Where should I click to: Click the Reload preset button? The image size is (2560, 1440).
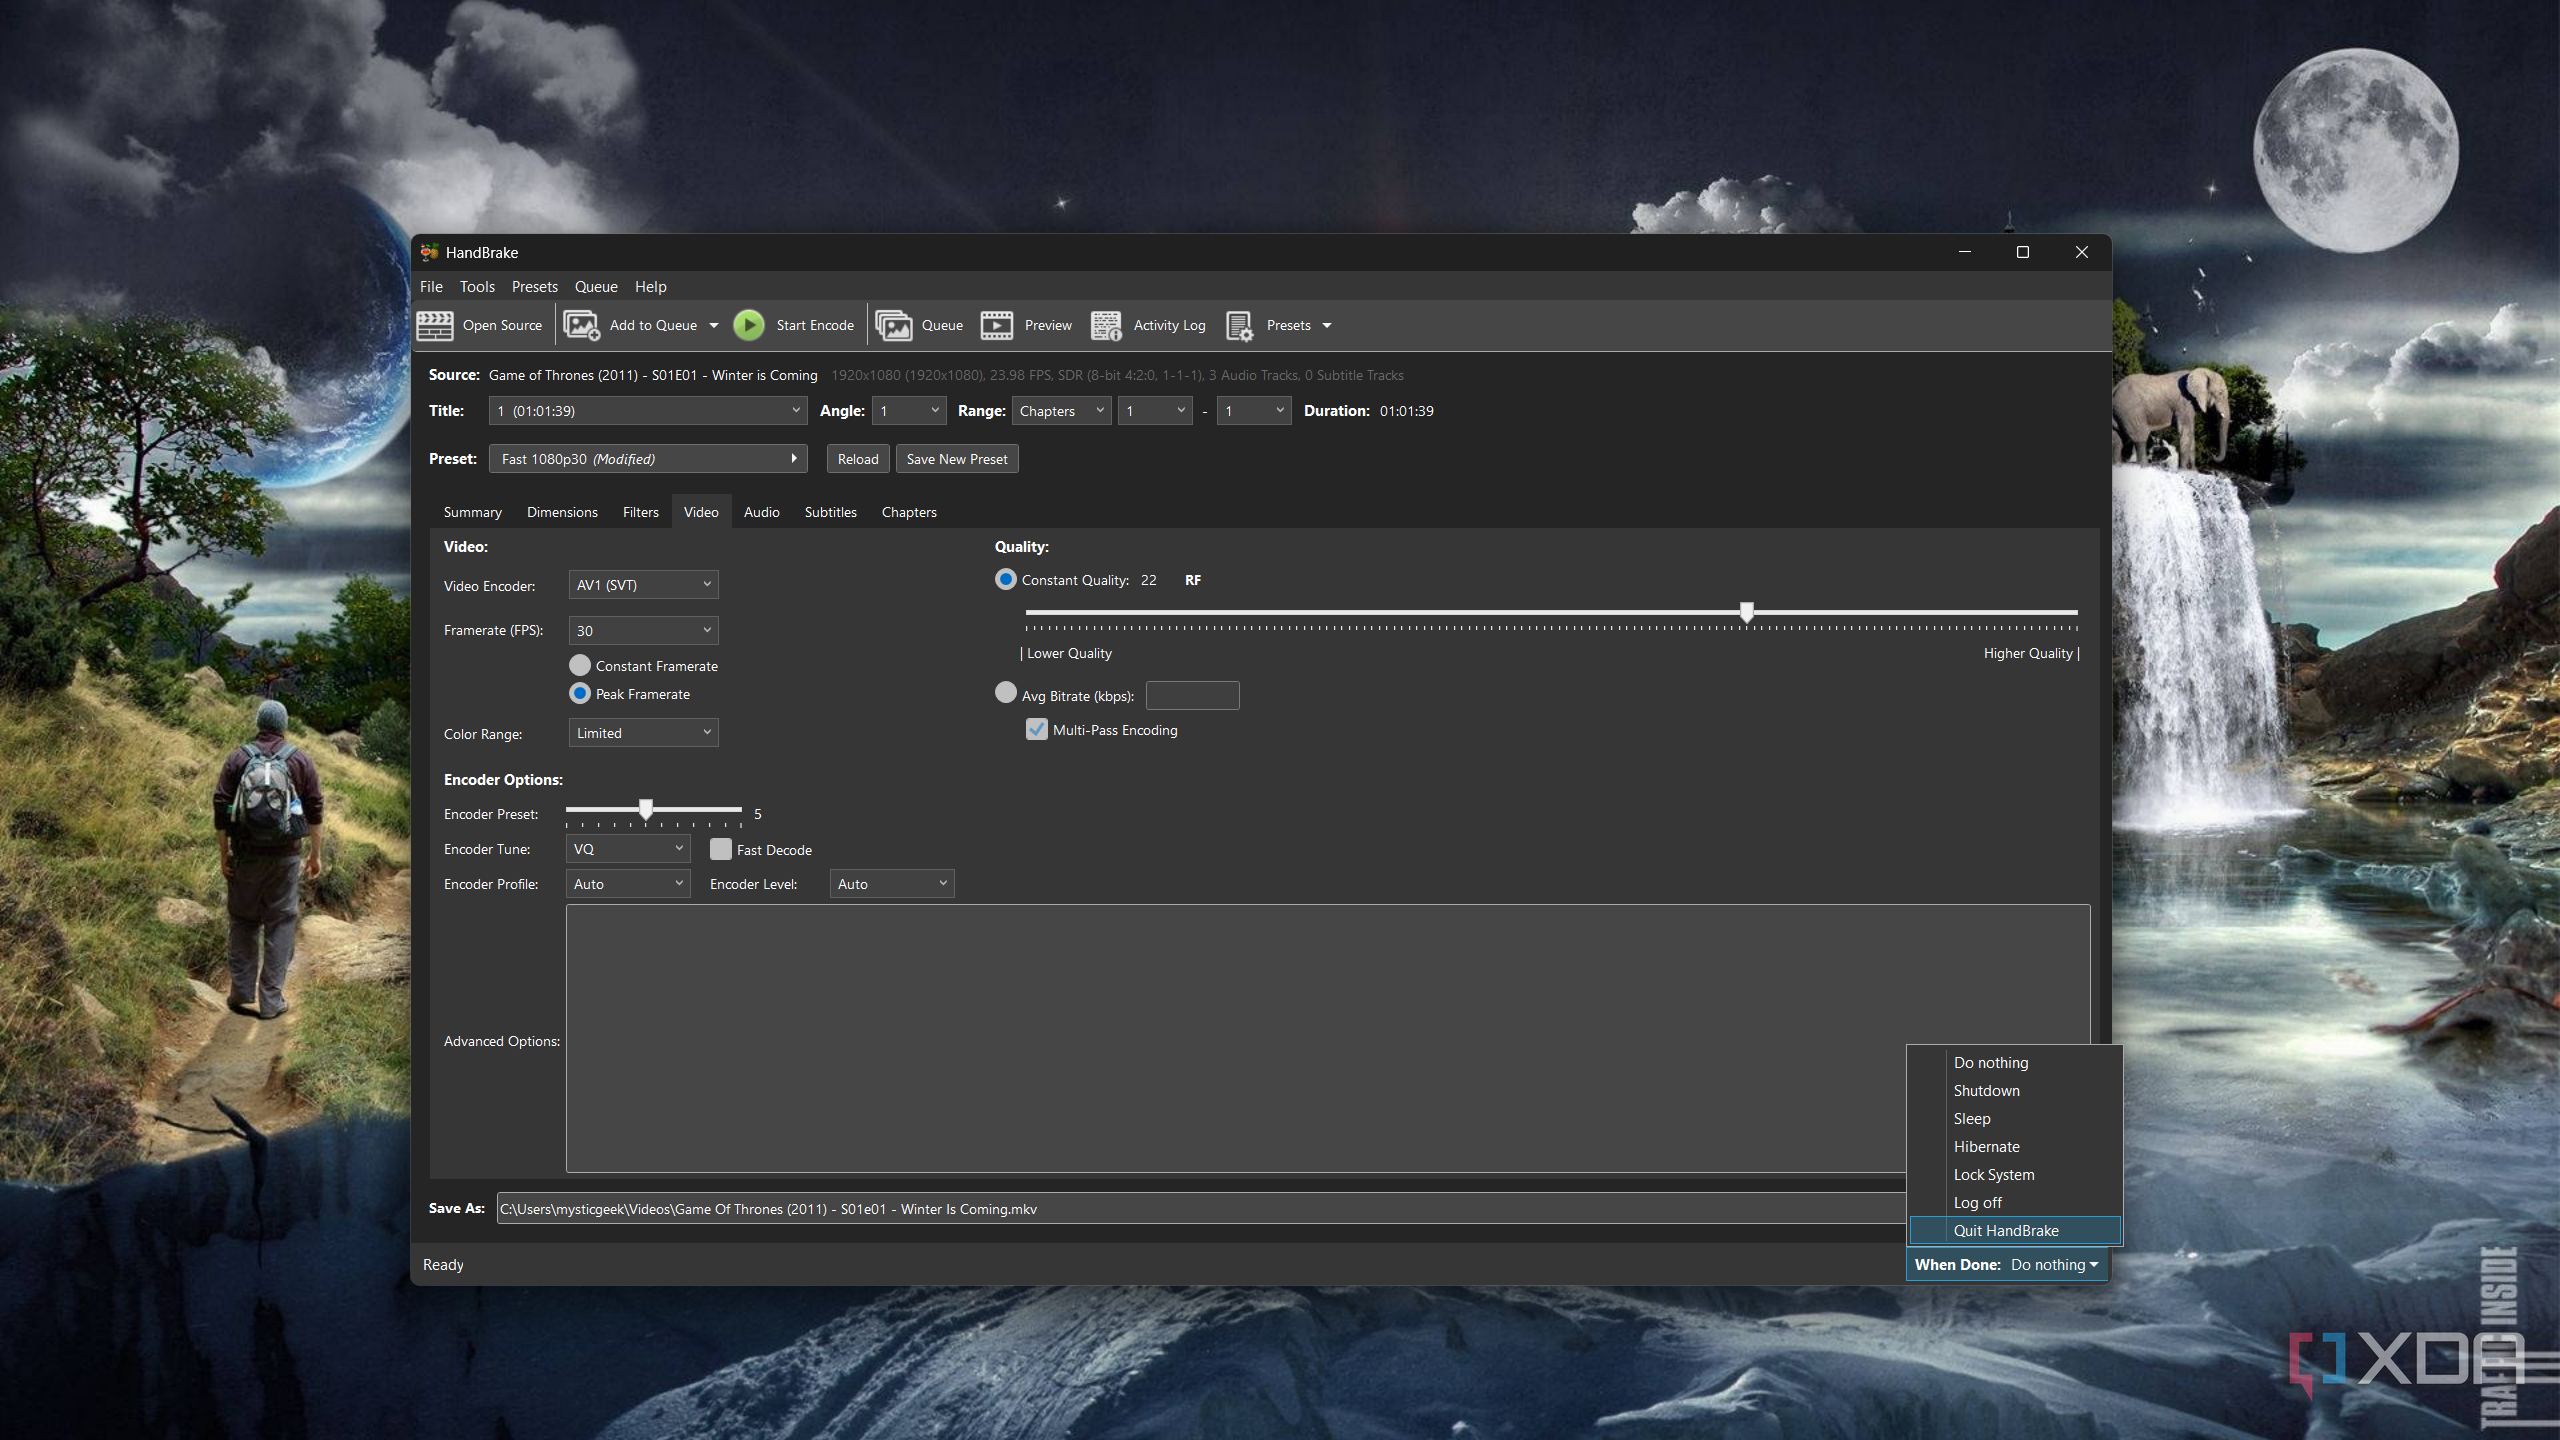click(x=858, y=458)
